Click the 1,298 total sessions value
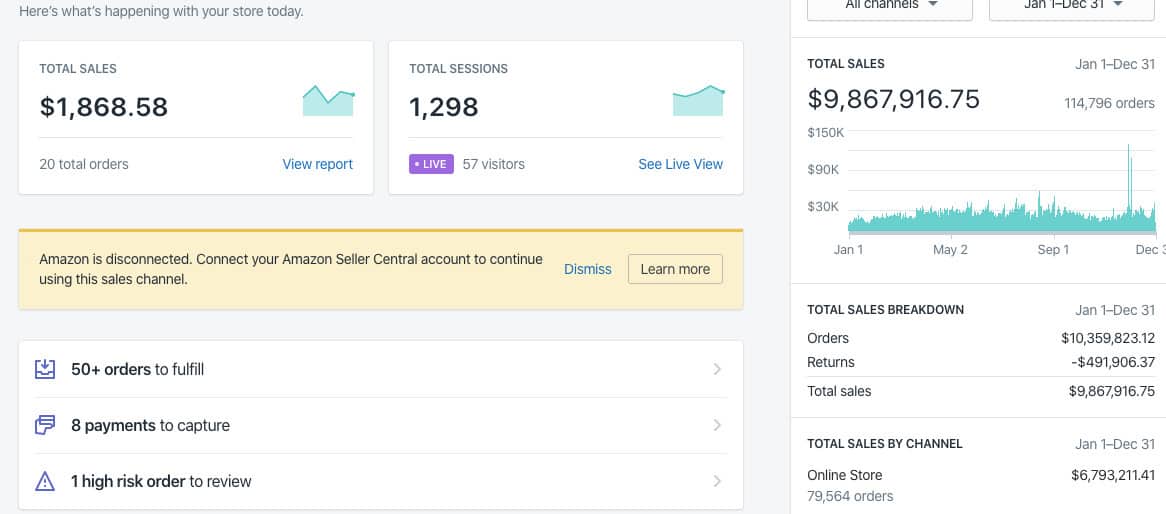Image resolution: width=1166 pixels, height=514 pixels. 444,107
